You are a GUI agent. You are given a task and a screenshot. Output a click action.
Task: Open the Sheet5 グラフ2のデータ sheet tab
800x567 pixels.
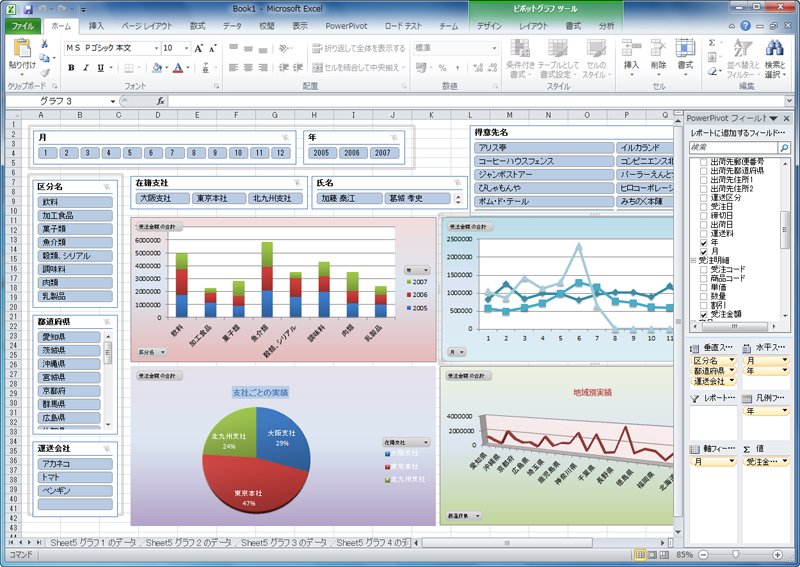pyautogui.click(x=188, y=543)
